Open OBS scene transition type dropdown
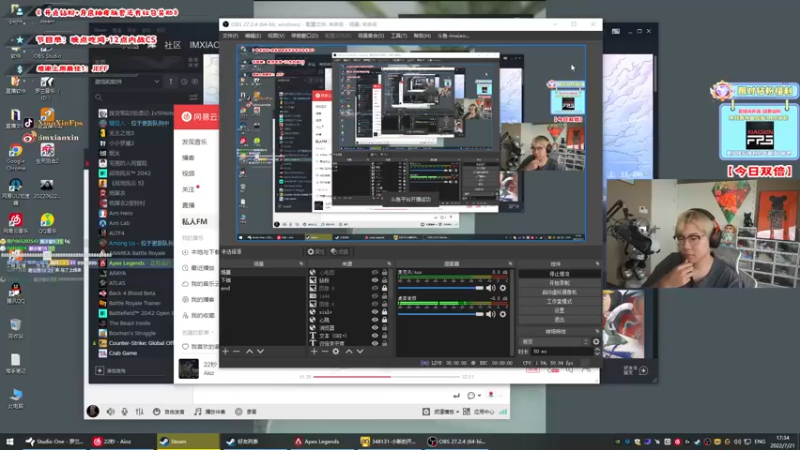This screenshot has height=450, width=800. 554,342
